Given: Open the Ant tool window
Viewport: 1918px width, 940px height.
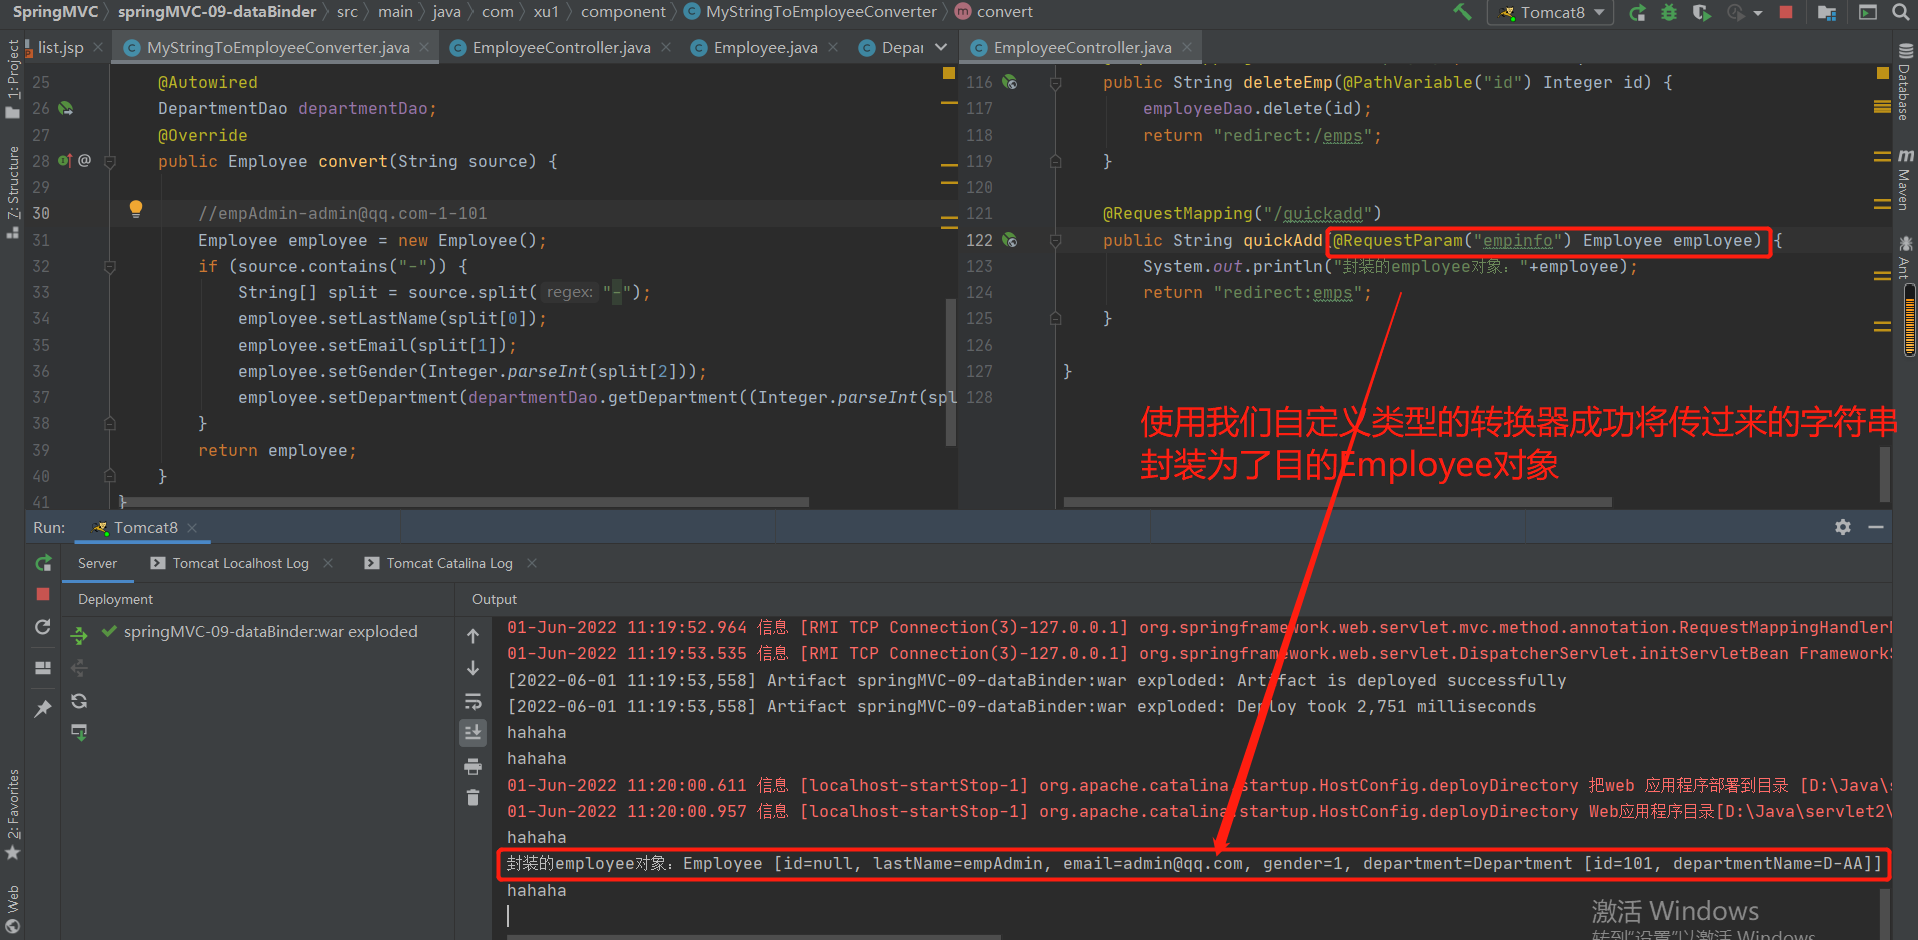Looking at the screenshot, I should pyautogui.click(x=1905, y=257).
